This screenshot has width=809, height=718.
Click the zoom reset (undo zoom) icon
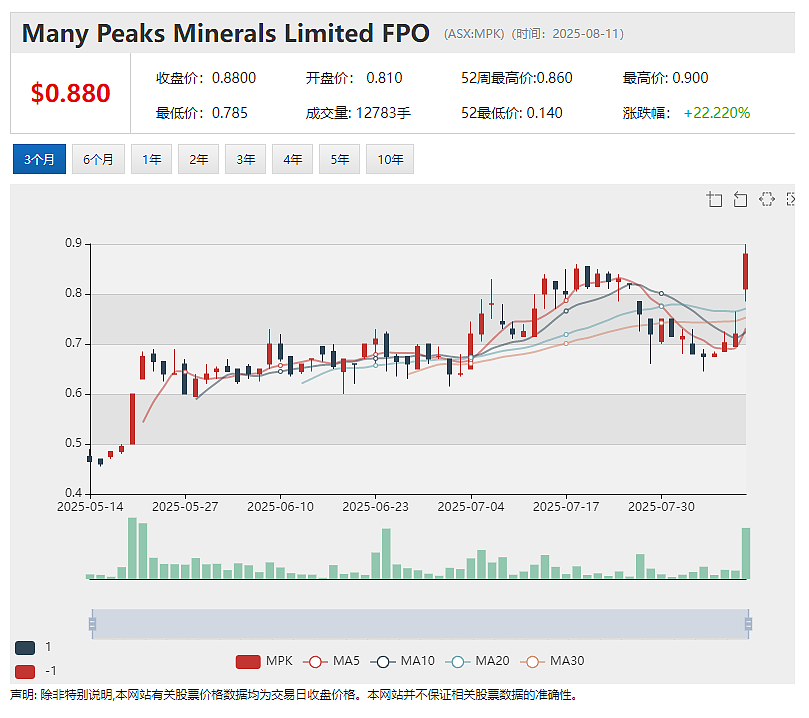740,199
